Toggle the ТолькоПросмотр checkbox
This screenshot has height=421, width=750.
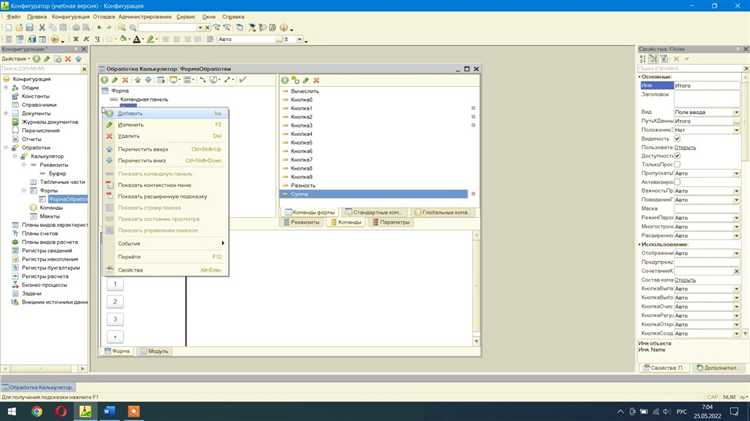coord(677,164)
